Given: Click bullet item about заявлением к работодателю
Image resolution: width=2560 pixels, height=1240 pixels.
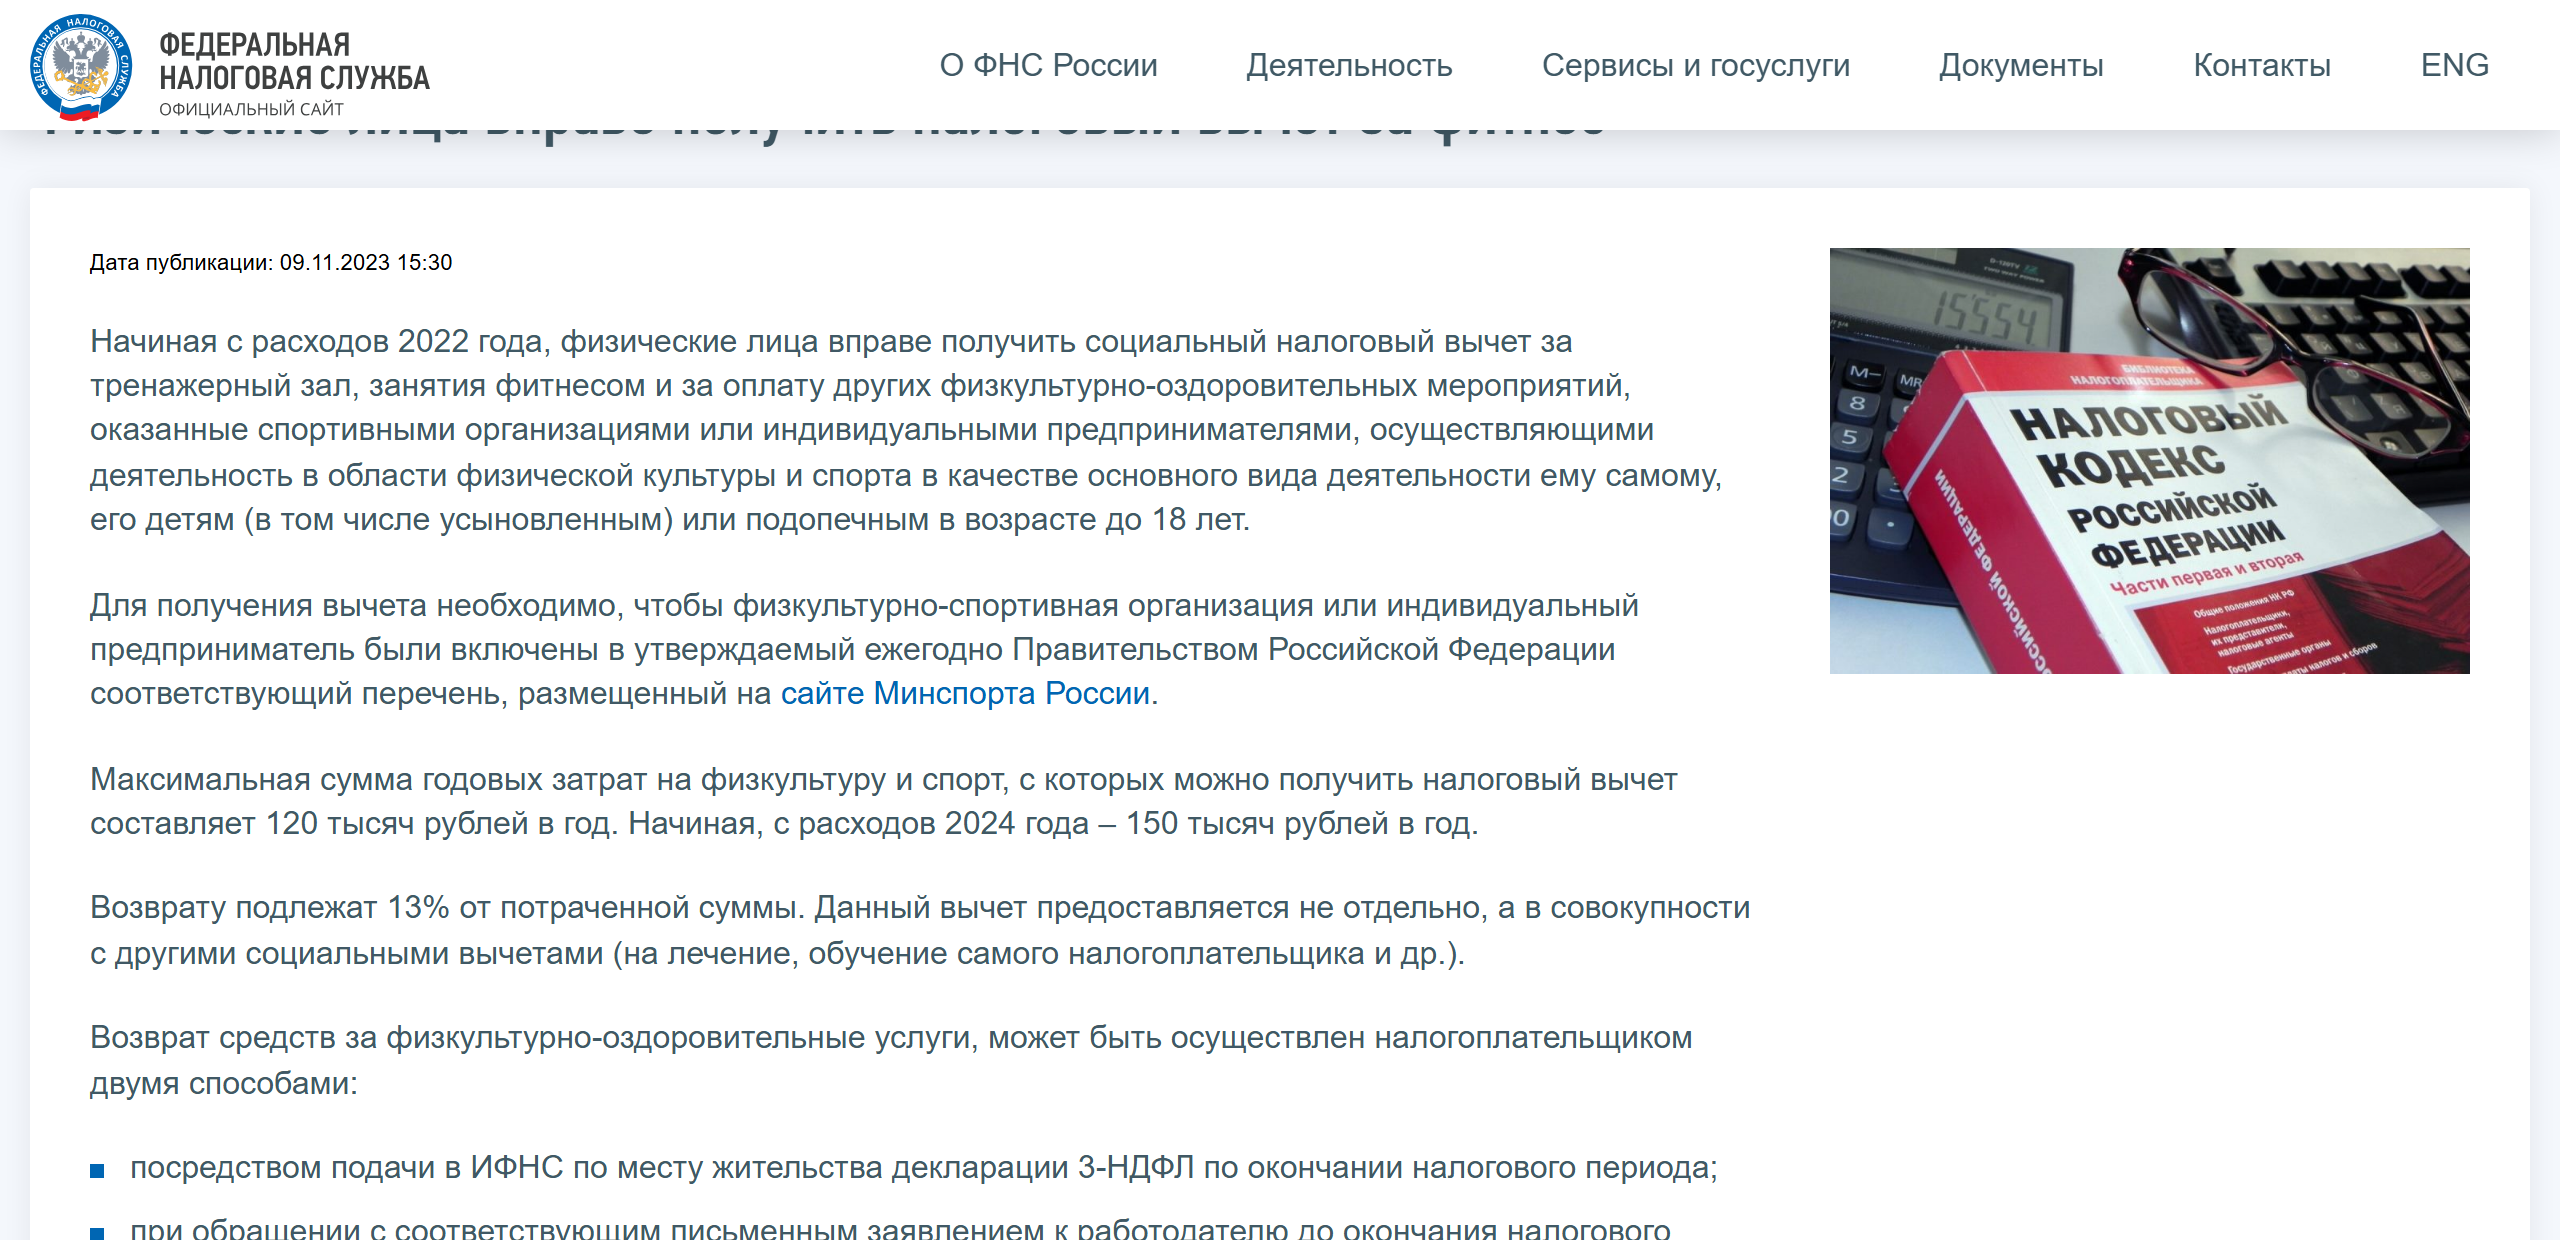Looking at the screenshot, I should [900, 1229].
